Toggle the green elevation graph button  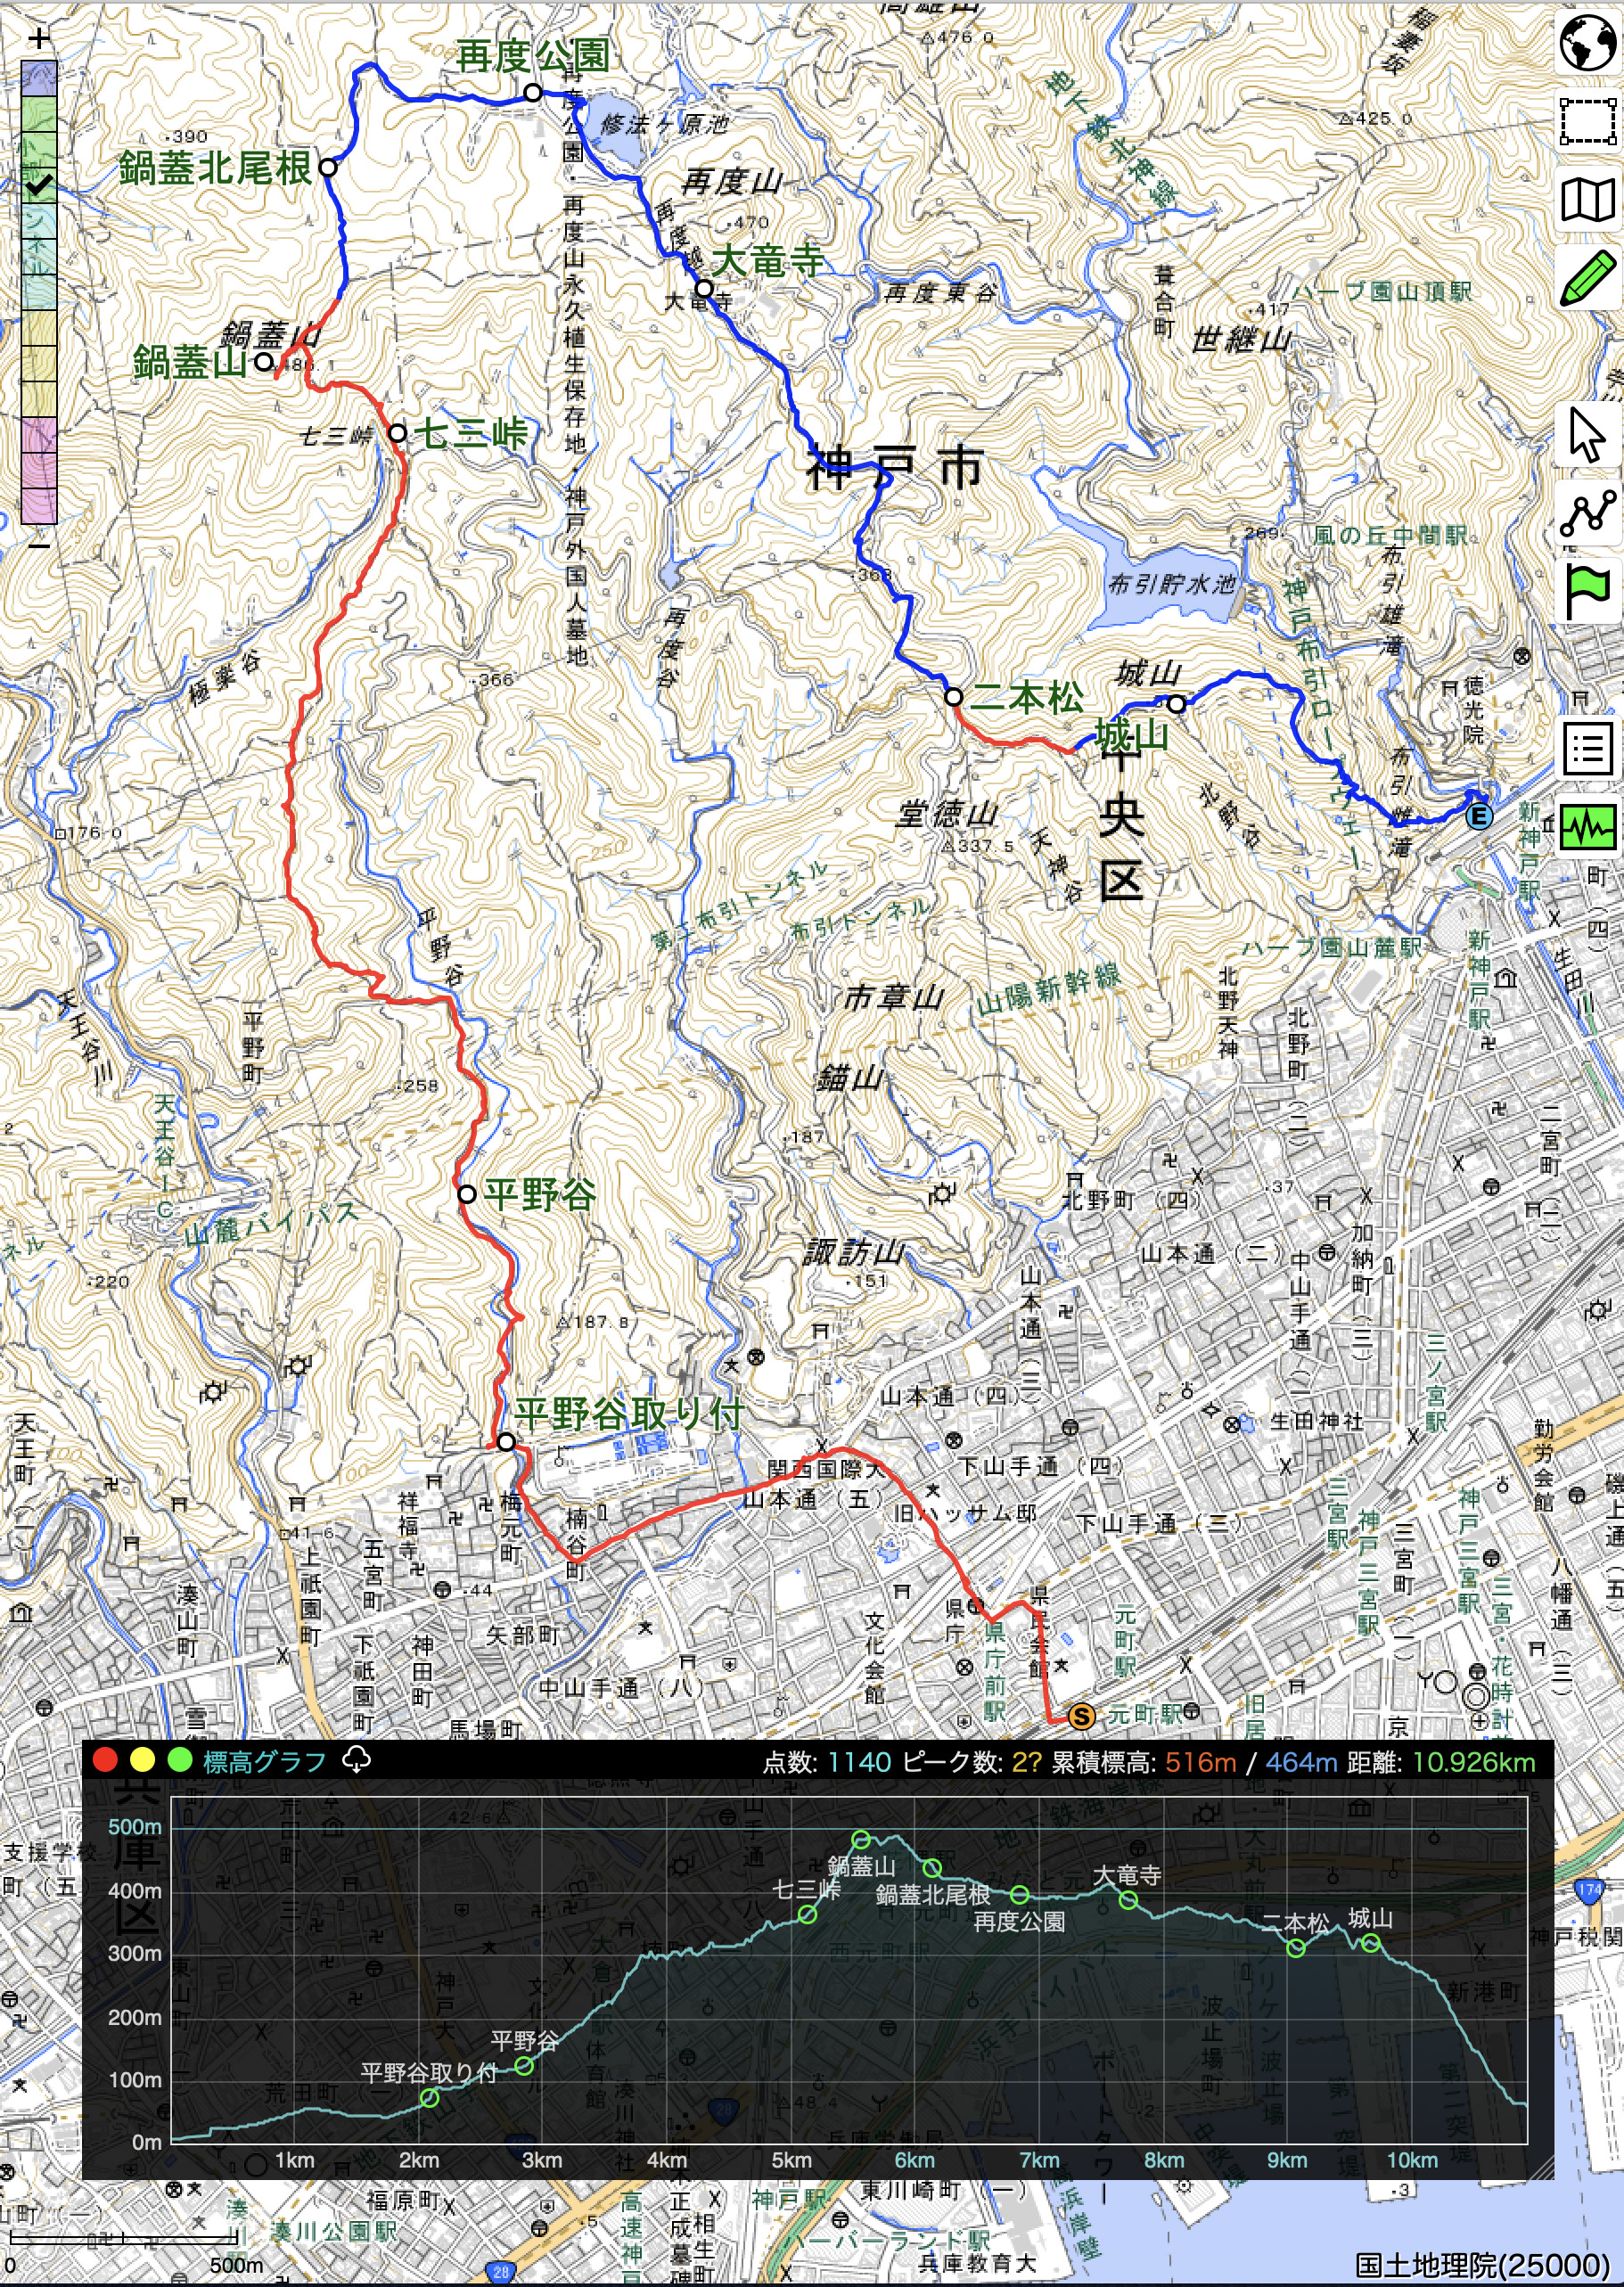tap(1587, 826)
